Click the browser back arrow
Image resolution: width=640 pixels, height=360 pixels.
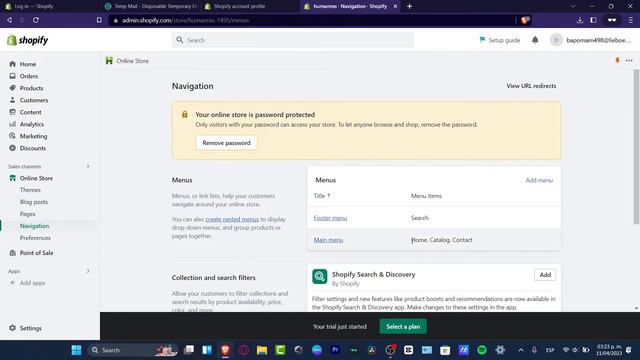[x=9, y=20]
